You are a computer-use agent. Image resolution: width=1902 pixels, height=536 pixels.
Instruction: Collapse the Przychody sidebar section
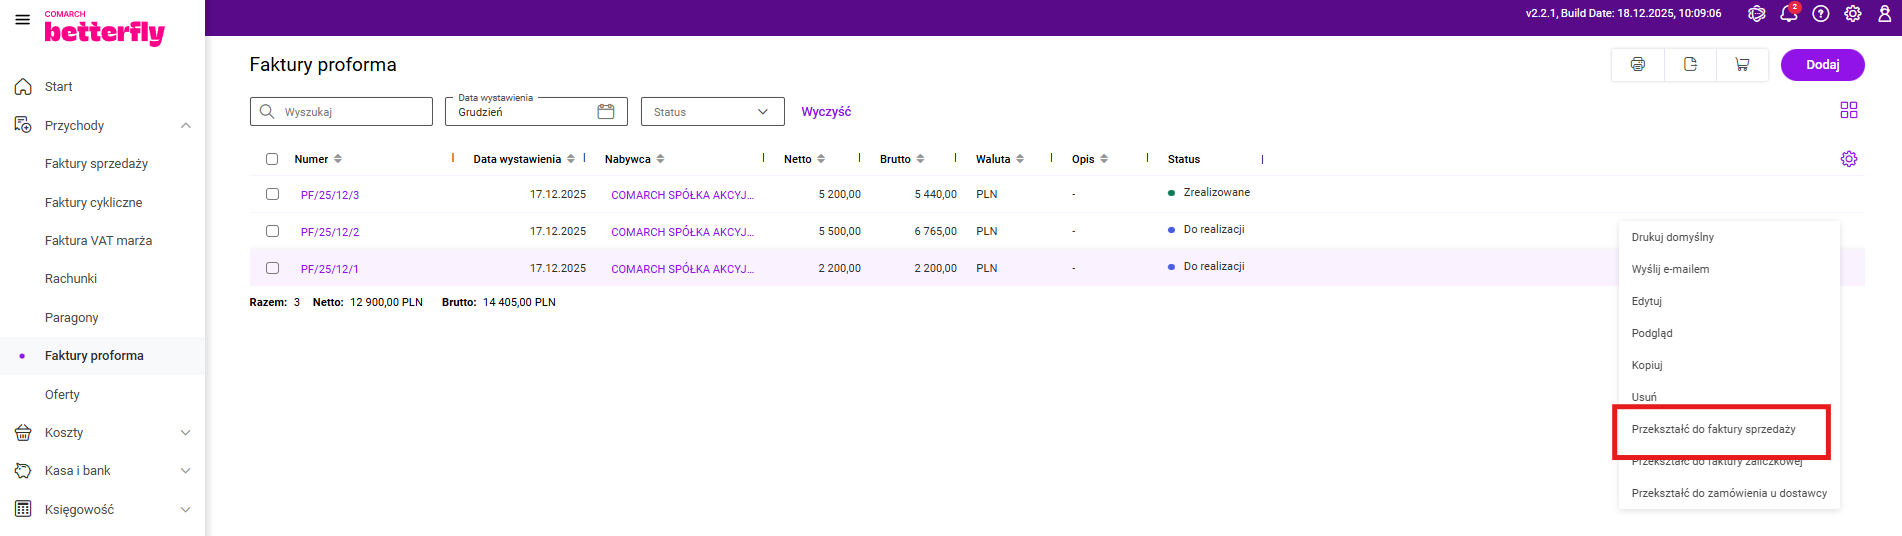185,126
